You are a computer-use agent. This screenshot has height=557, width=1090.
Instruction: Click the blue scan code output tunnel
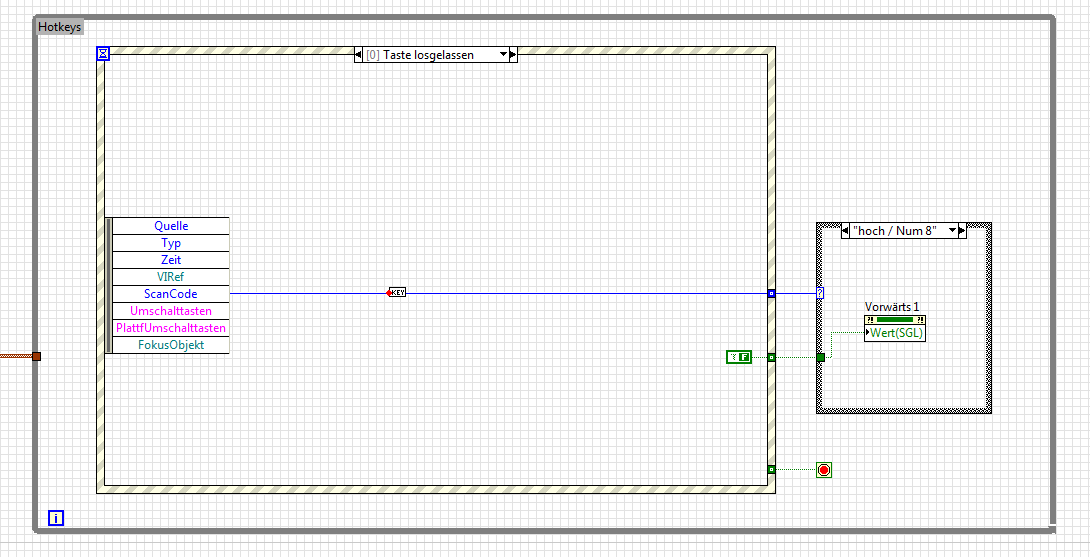point(771,293)
